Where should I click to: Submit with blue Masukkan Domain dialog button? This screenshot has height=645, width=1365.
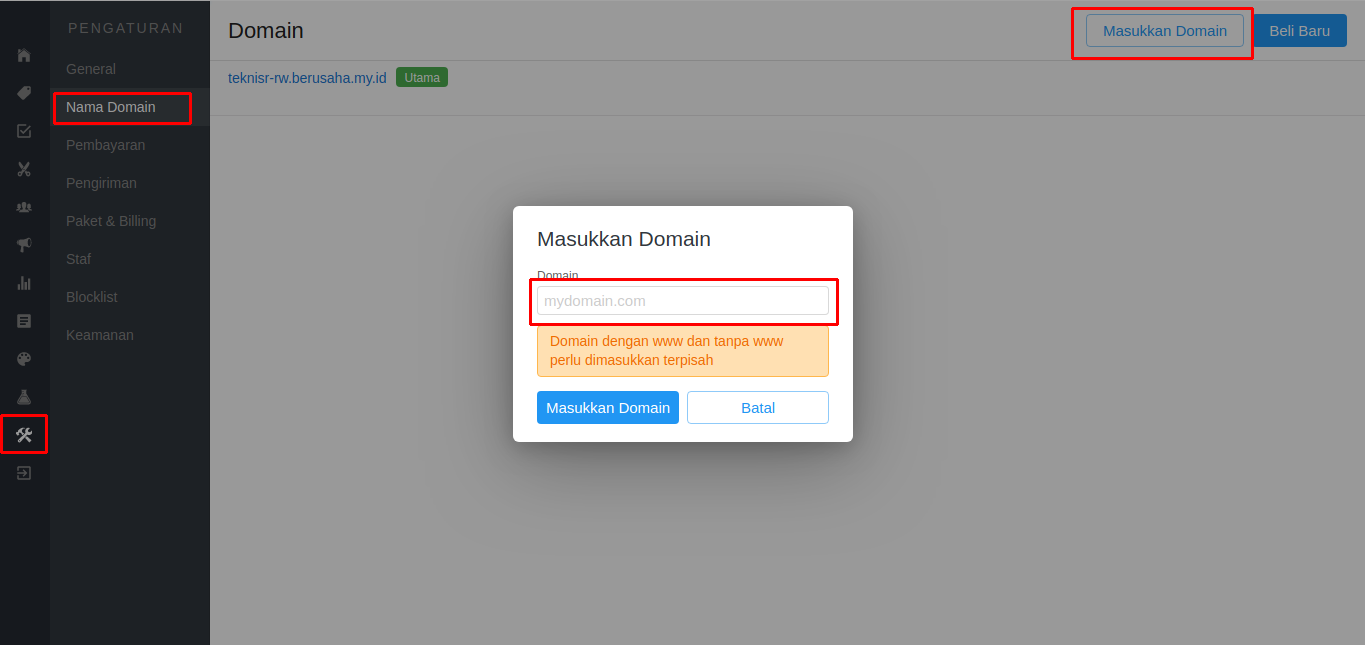[x=608, y=408]
